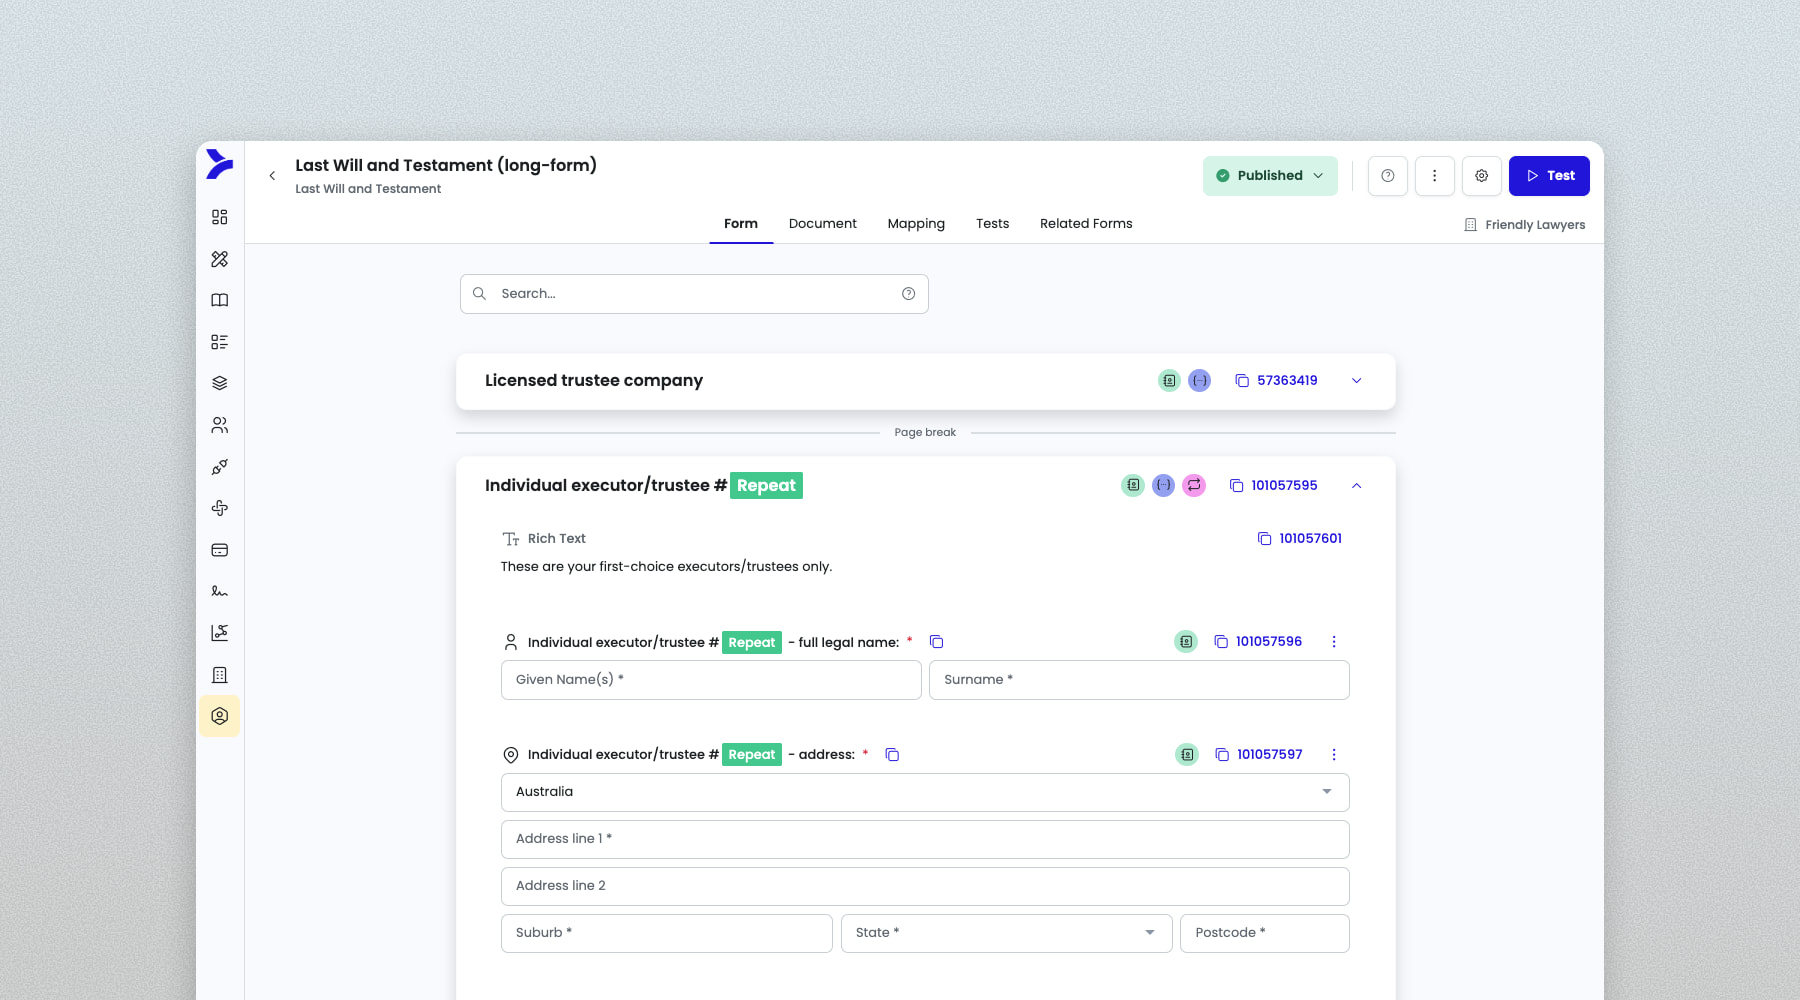Click the dashboard grid icon in sidebar

(220, 217)
